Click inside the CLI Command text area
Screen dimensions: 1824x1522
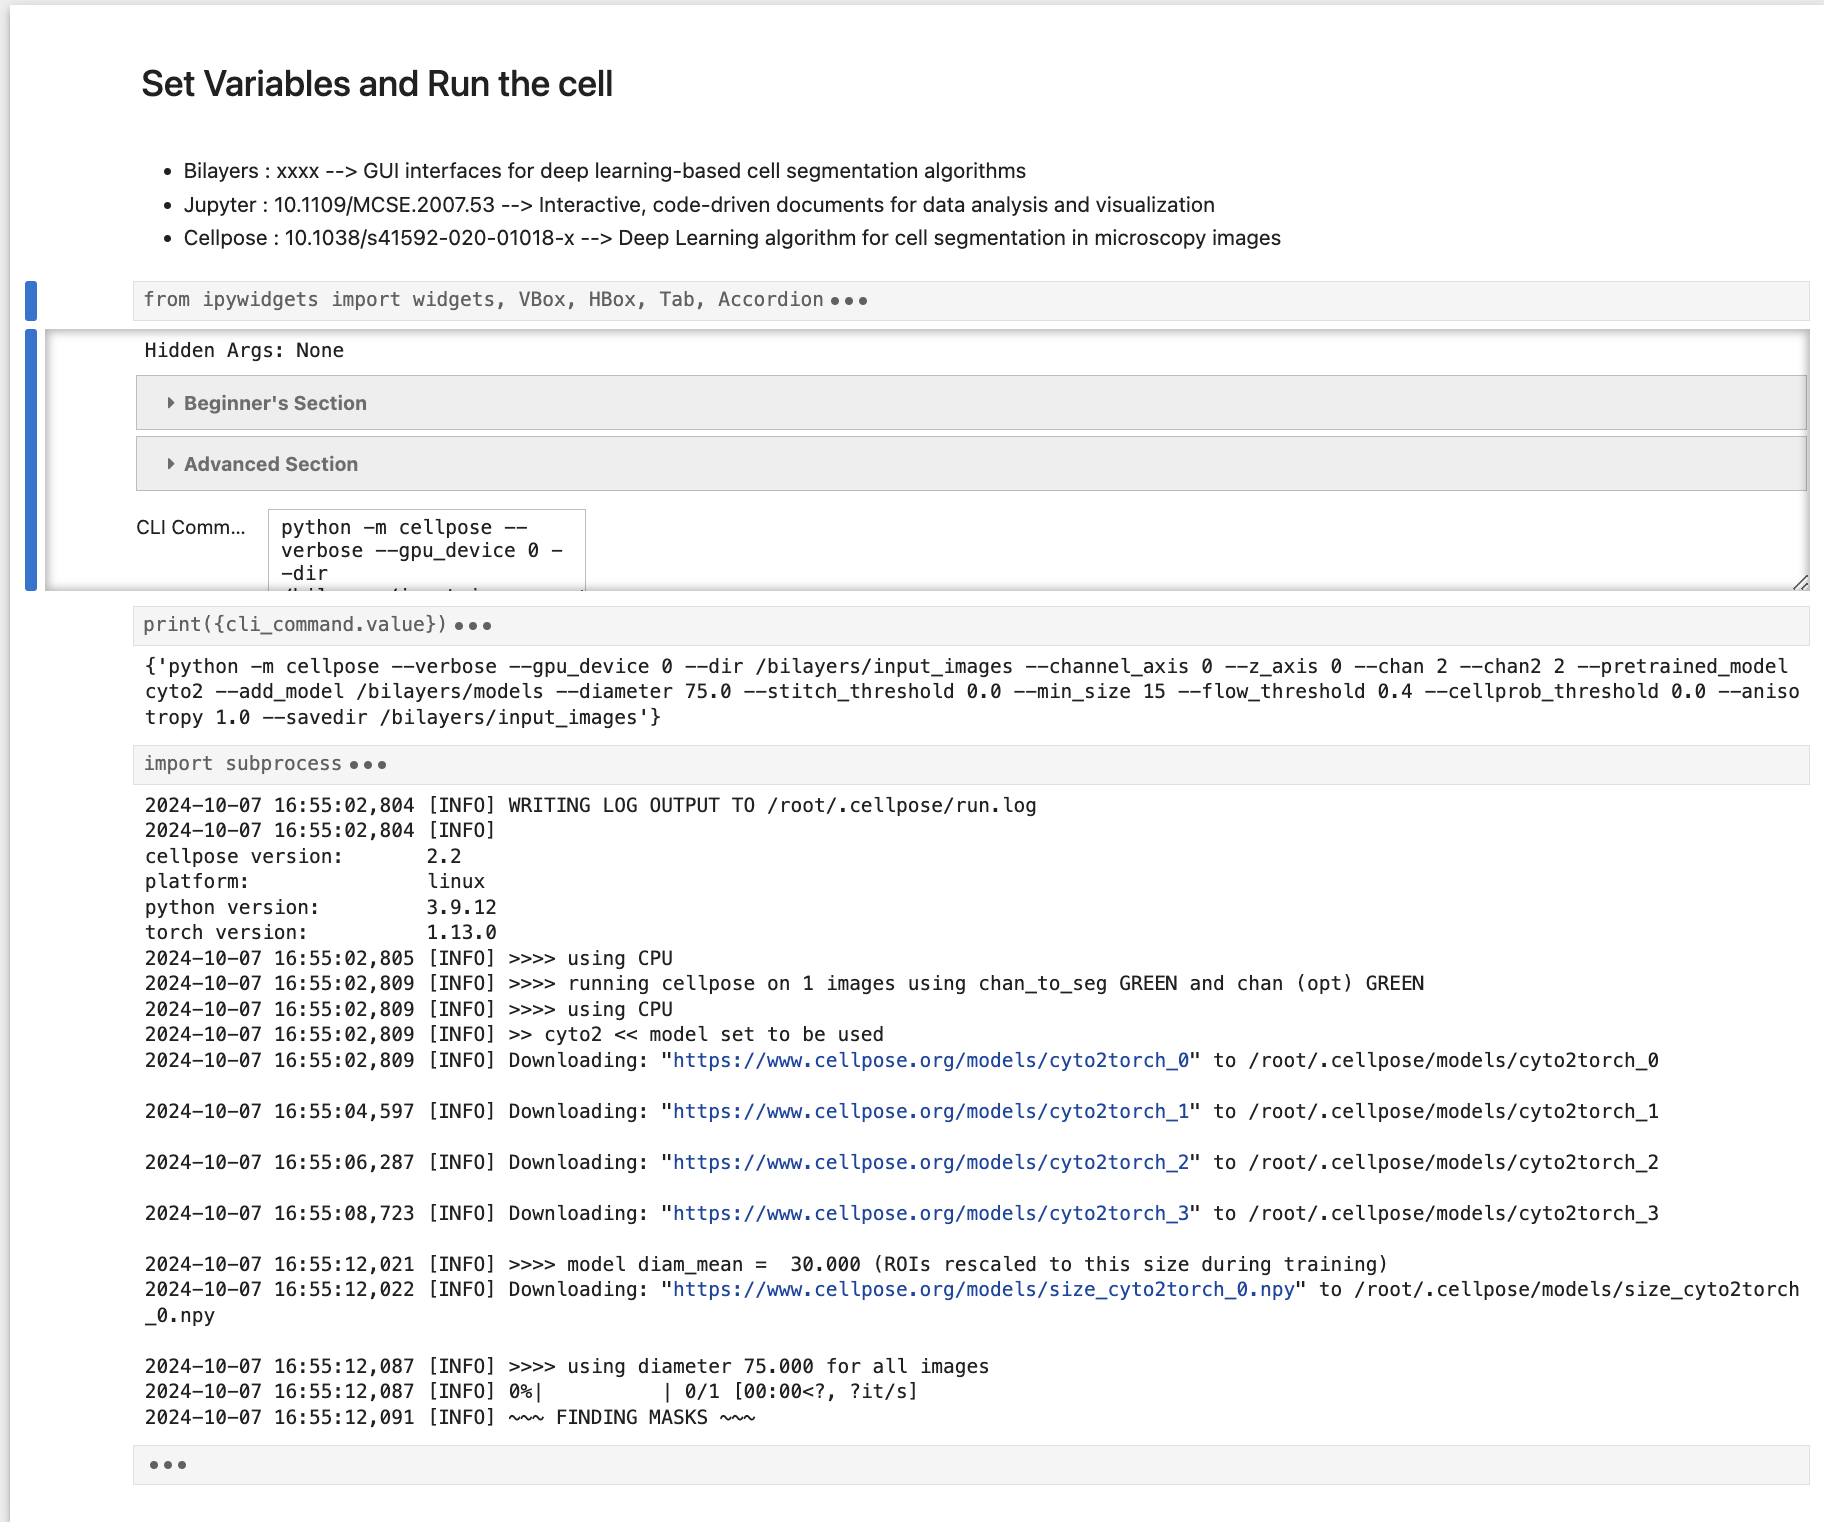(x=426, y=550)
